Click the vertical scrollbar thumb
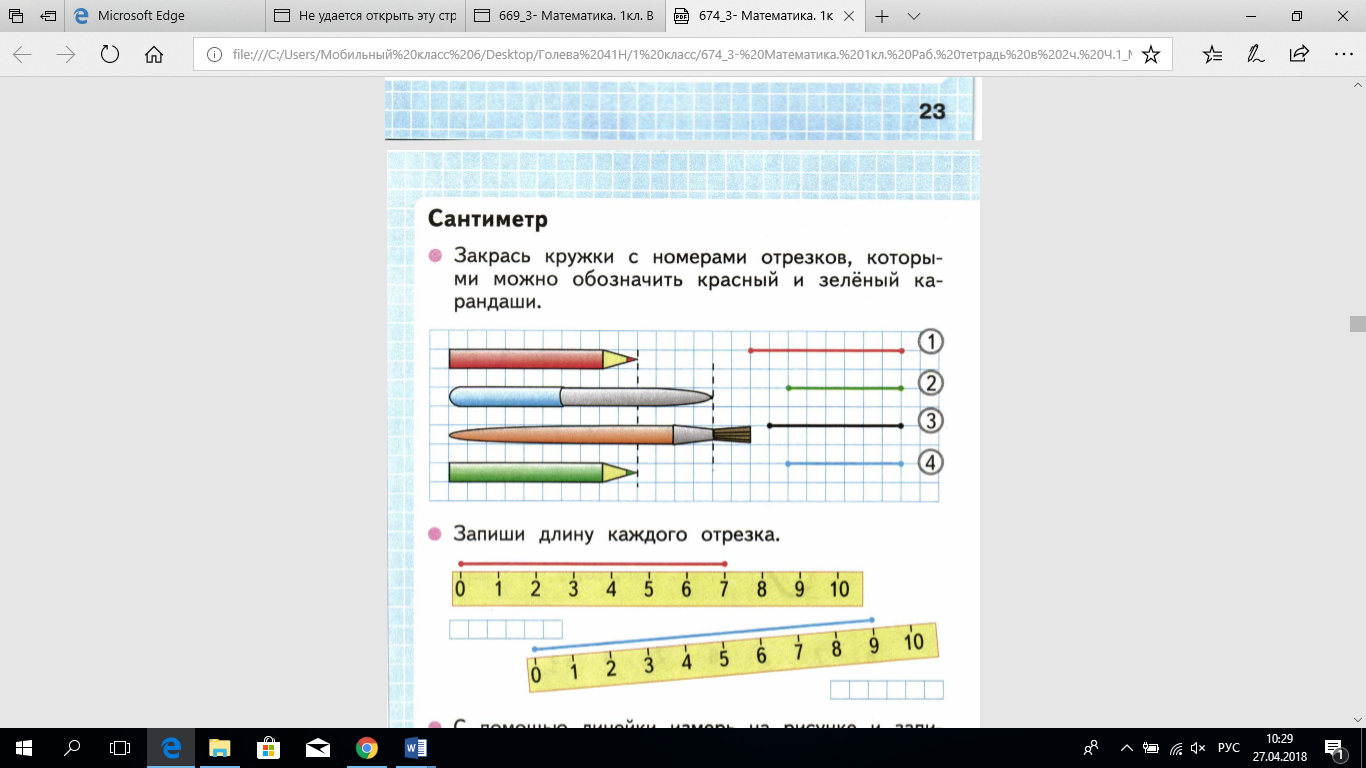Image resolution: width=1366 pixels, height=768 pixels. (x=1357, y=323)
